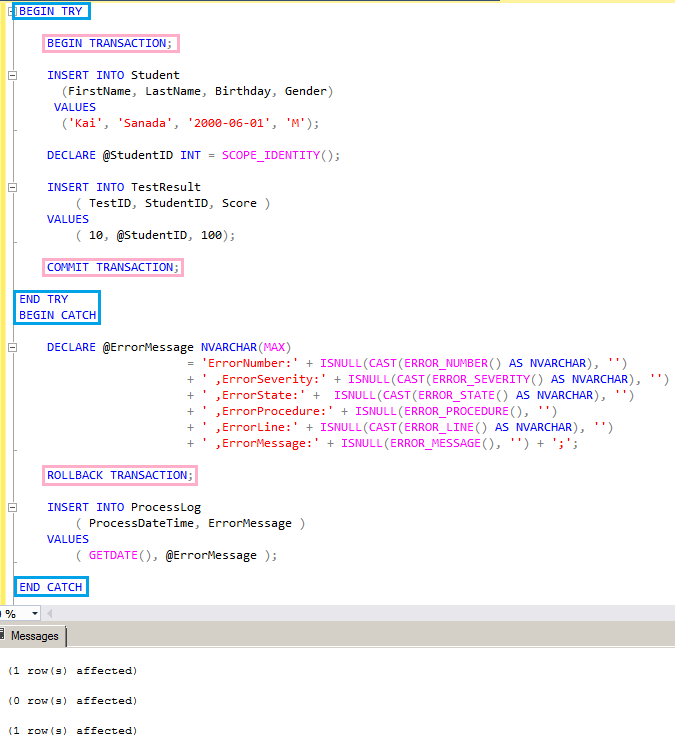Viewport: 675px width, 753px height.
Task: Click the END CATCH keyword
Action: click(x=51, y=587)
